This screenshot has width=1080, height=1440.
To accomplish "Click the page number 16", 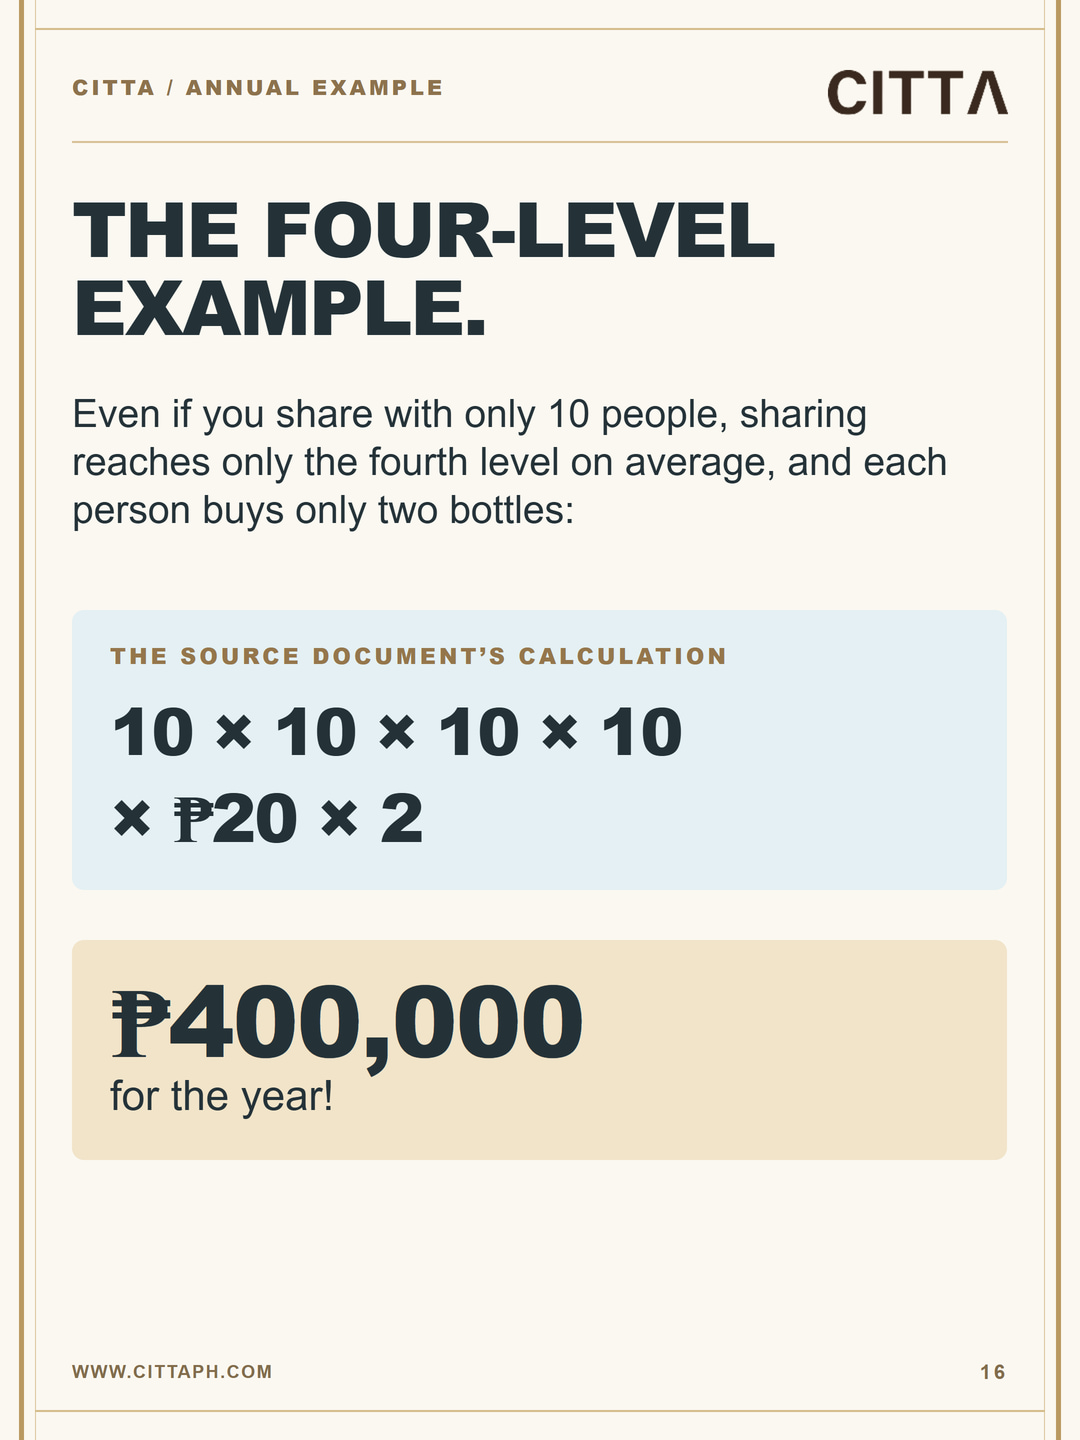I will pyautogui.click(x=993, y=1372).
